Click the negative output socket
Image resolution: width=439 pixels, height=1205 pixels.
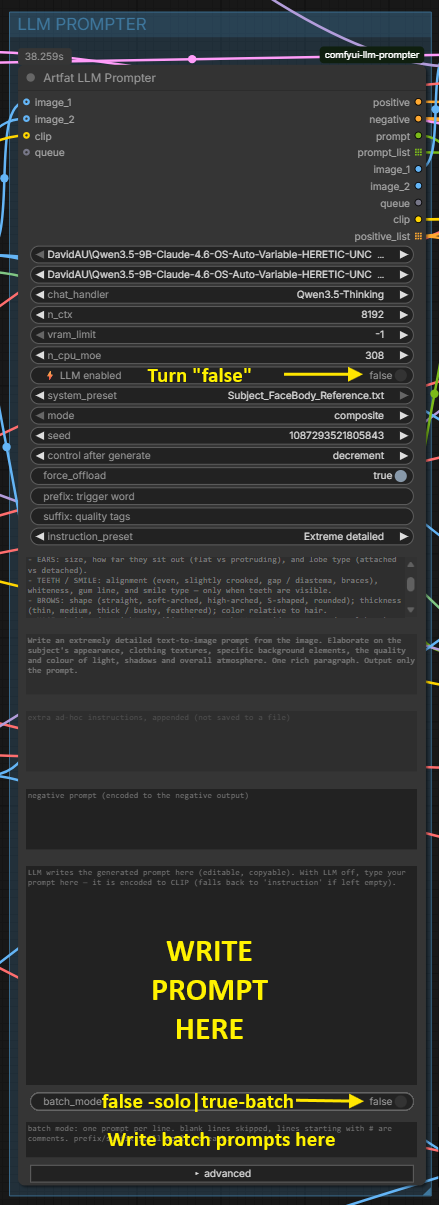pyautogui.click(x=418, y=119)
